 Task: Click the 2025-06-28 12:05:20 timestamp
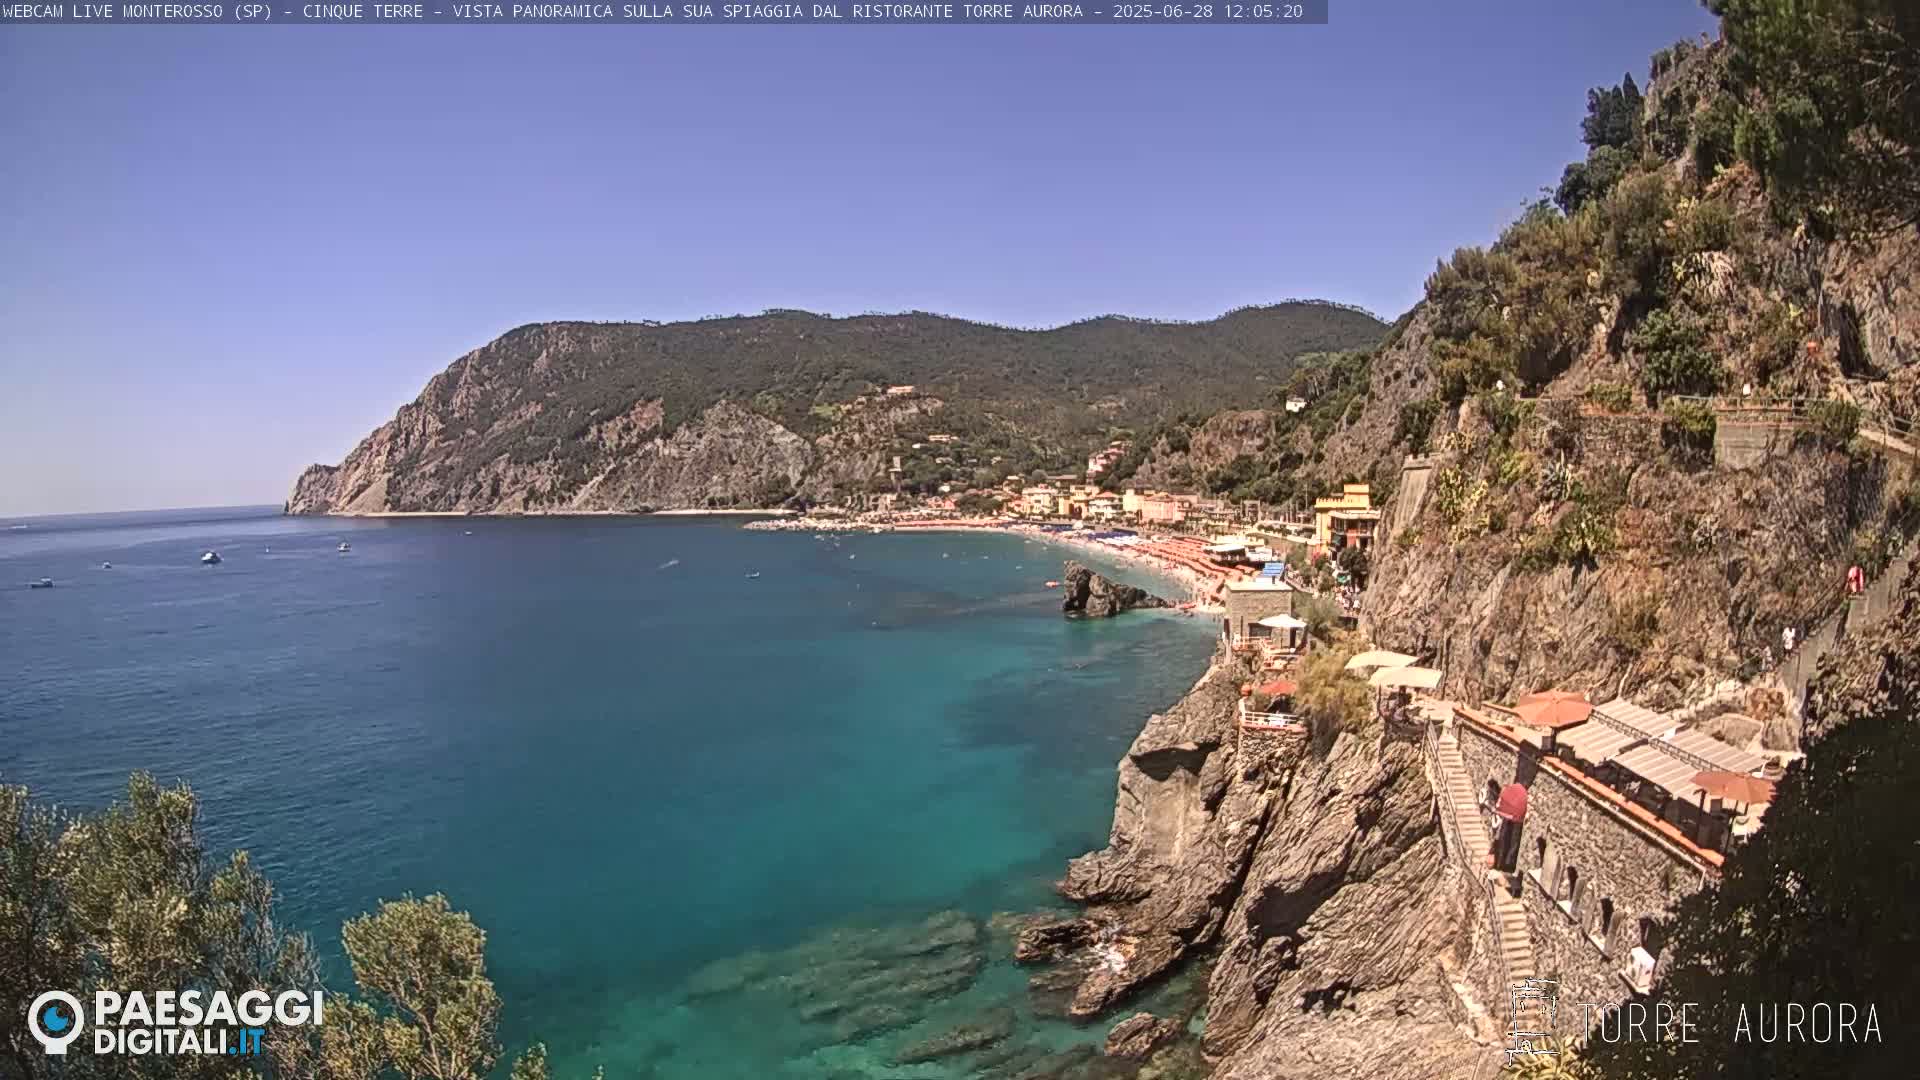pos(1207,12)
